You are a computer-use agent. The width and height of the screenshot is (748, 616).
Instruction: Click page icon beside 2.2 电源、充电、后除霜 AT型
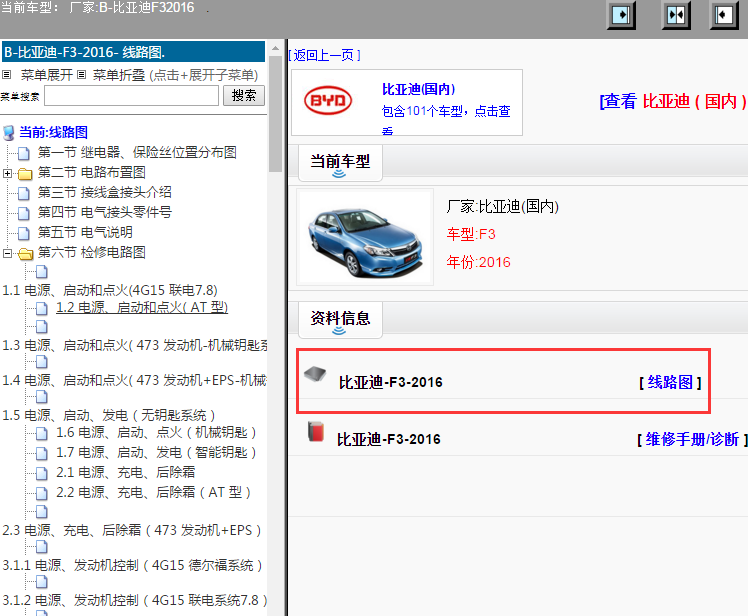pyautogui.click(x=42, y=493)
